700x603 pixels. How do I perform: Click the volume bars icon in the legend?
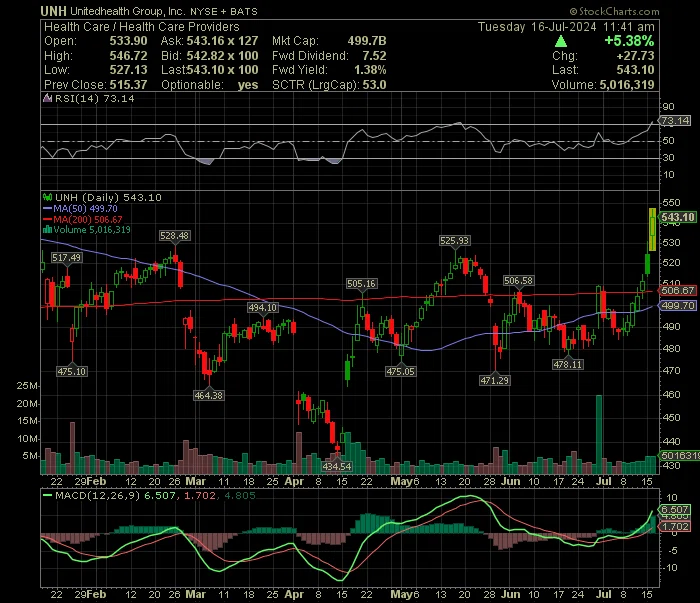click(47, 230)
